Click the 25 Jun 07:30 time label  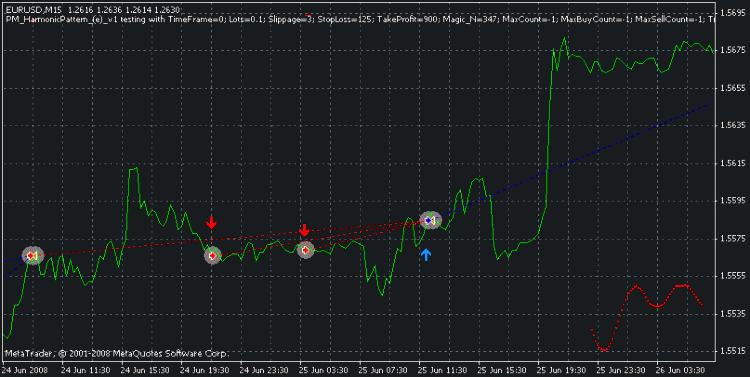pyautogui.click(x=383, y=370)
